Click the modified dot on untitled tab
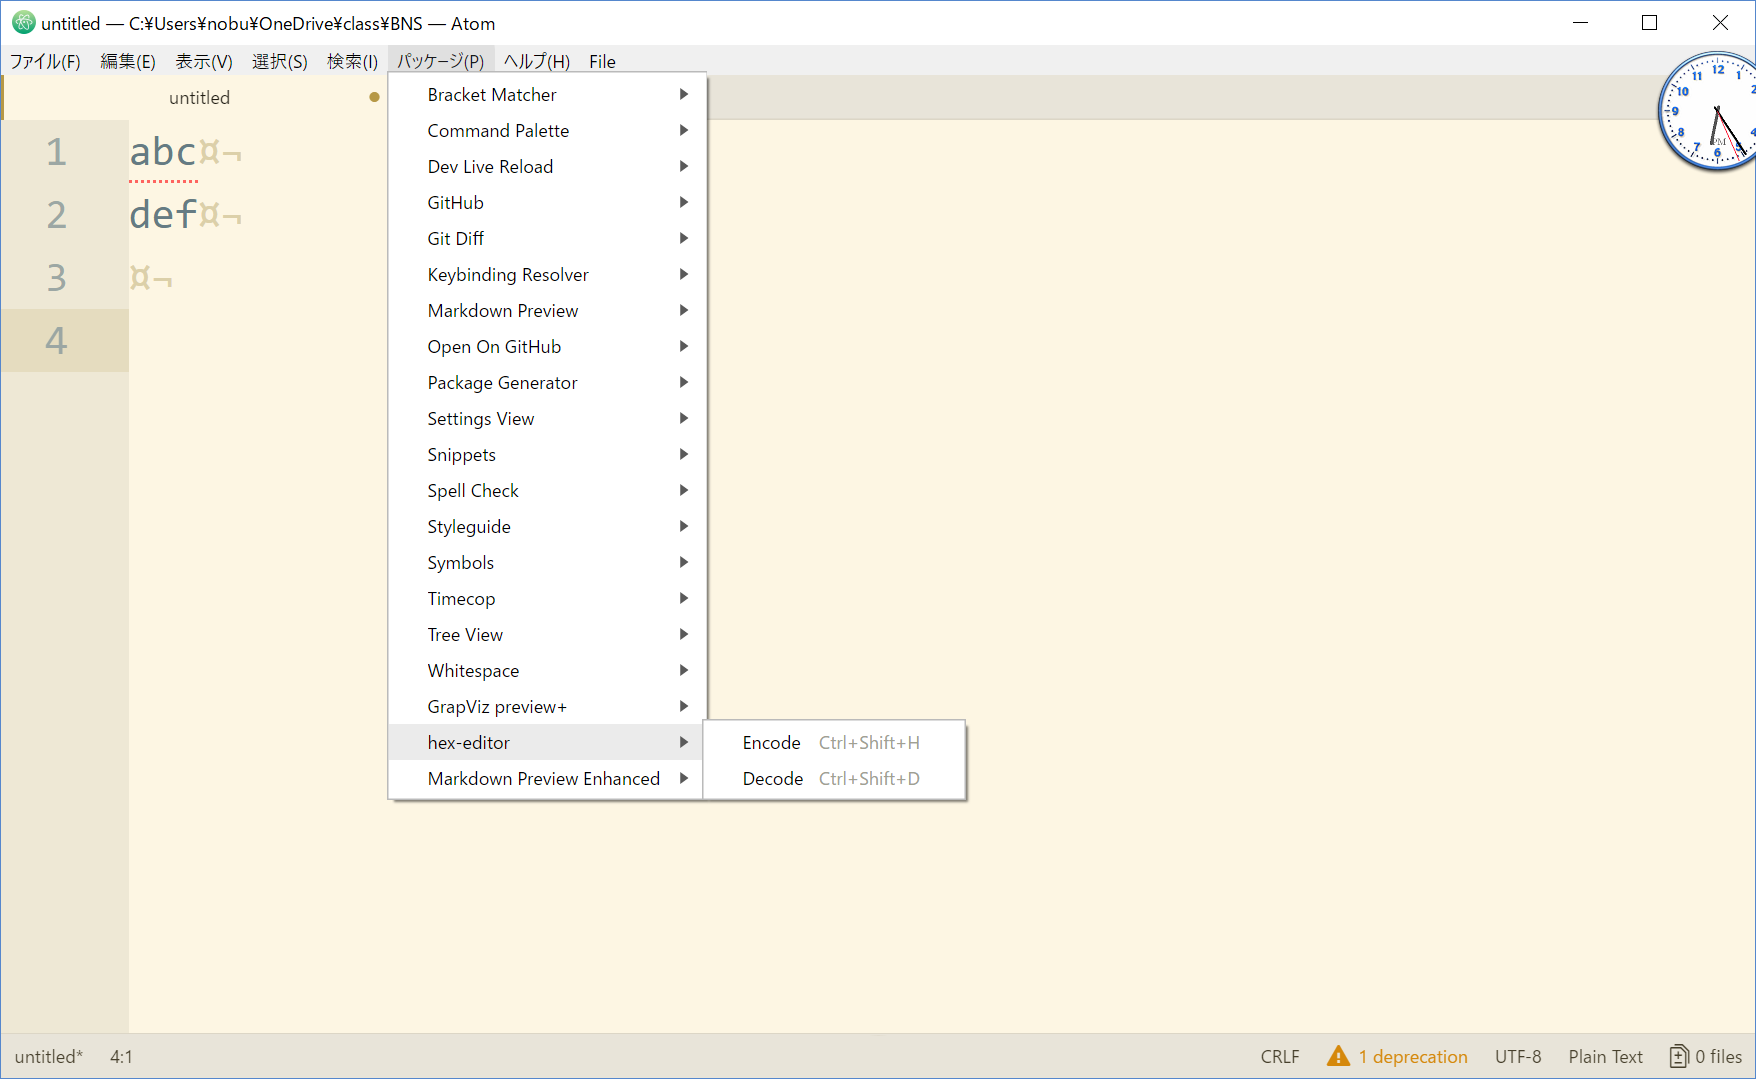1756x1079 pixels. pos(374,97)
